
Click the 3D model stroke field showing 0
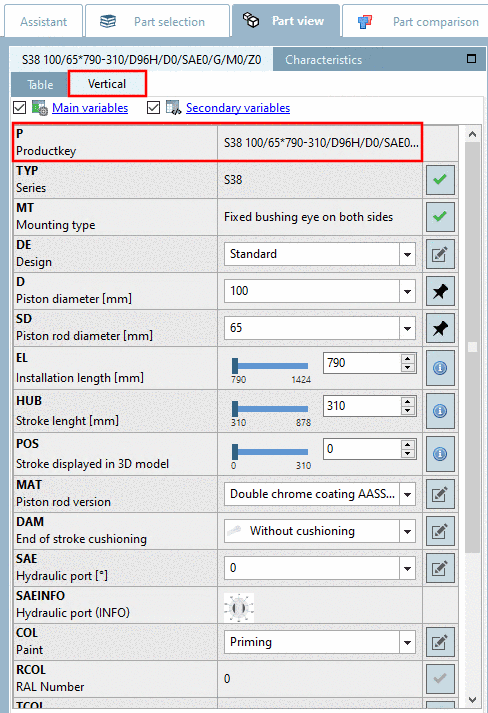pos(362,449)
